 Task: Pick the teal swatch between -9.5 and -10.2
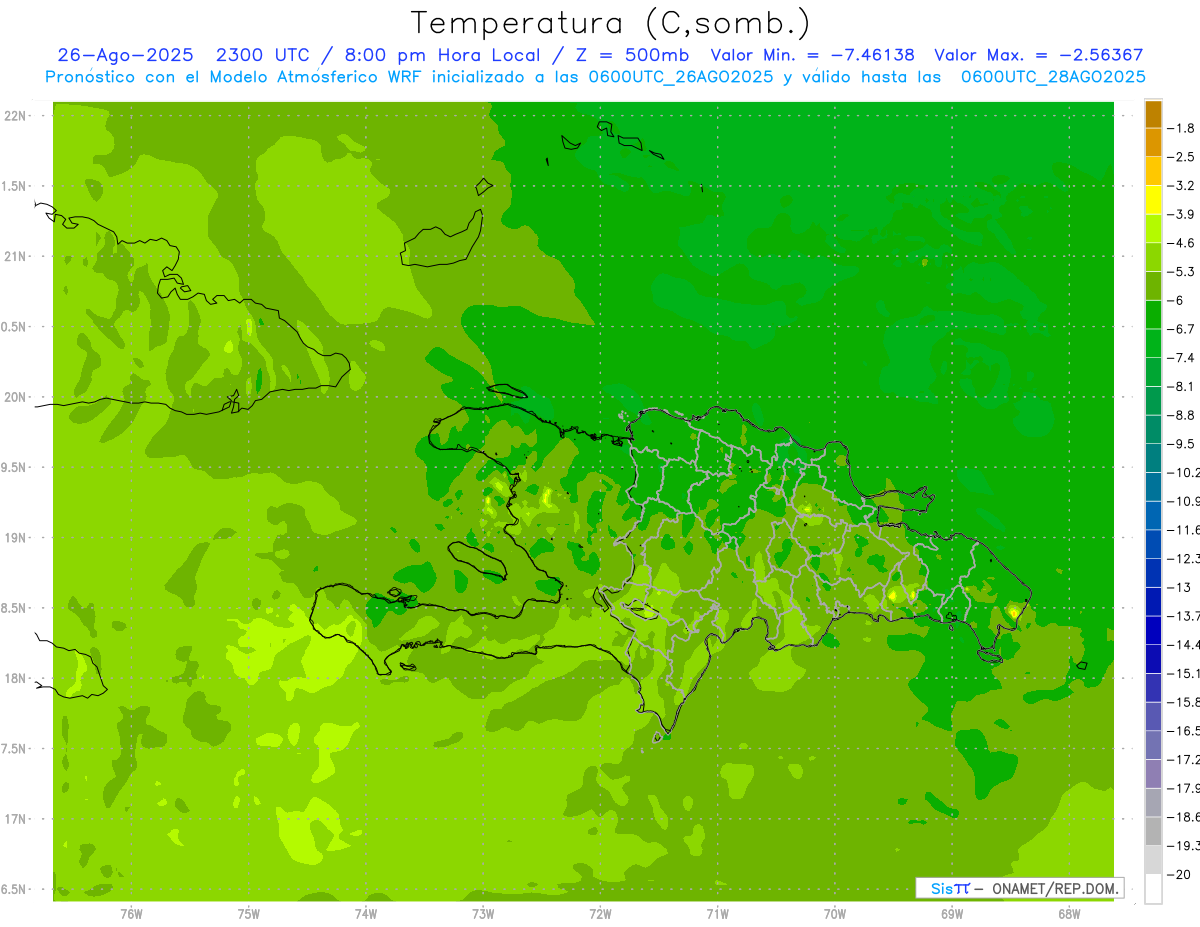pos(1153,458)
